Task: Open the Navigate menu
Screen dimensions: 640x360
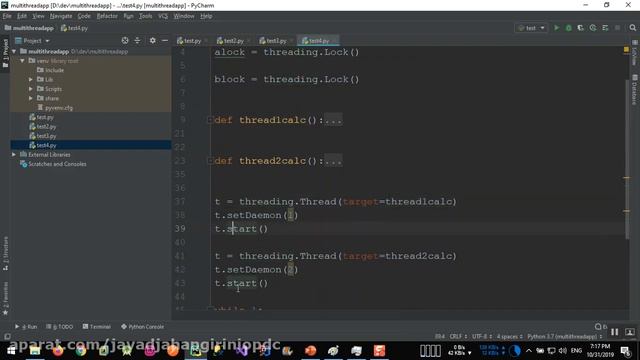Action: [61, 16]
